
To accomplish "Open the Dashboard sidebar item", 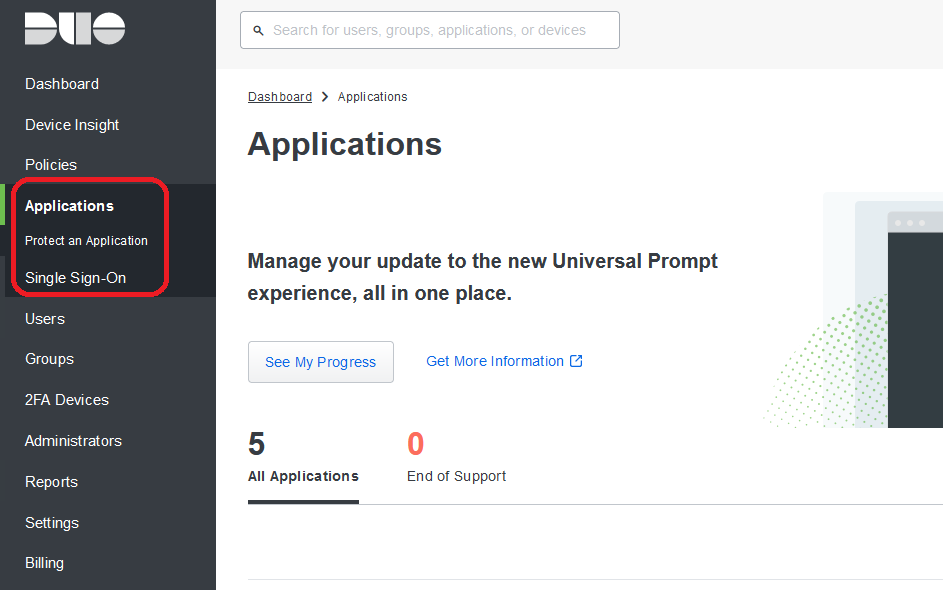I will [x=62, y=84].
